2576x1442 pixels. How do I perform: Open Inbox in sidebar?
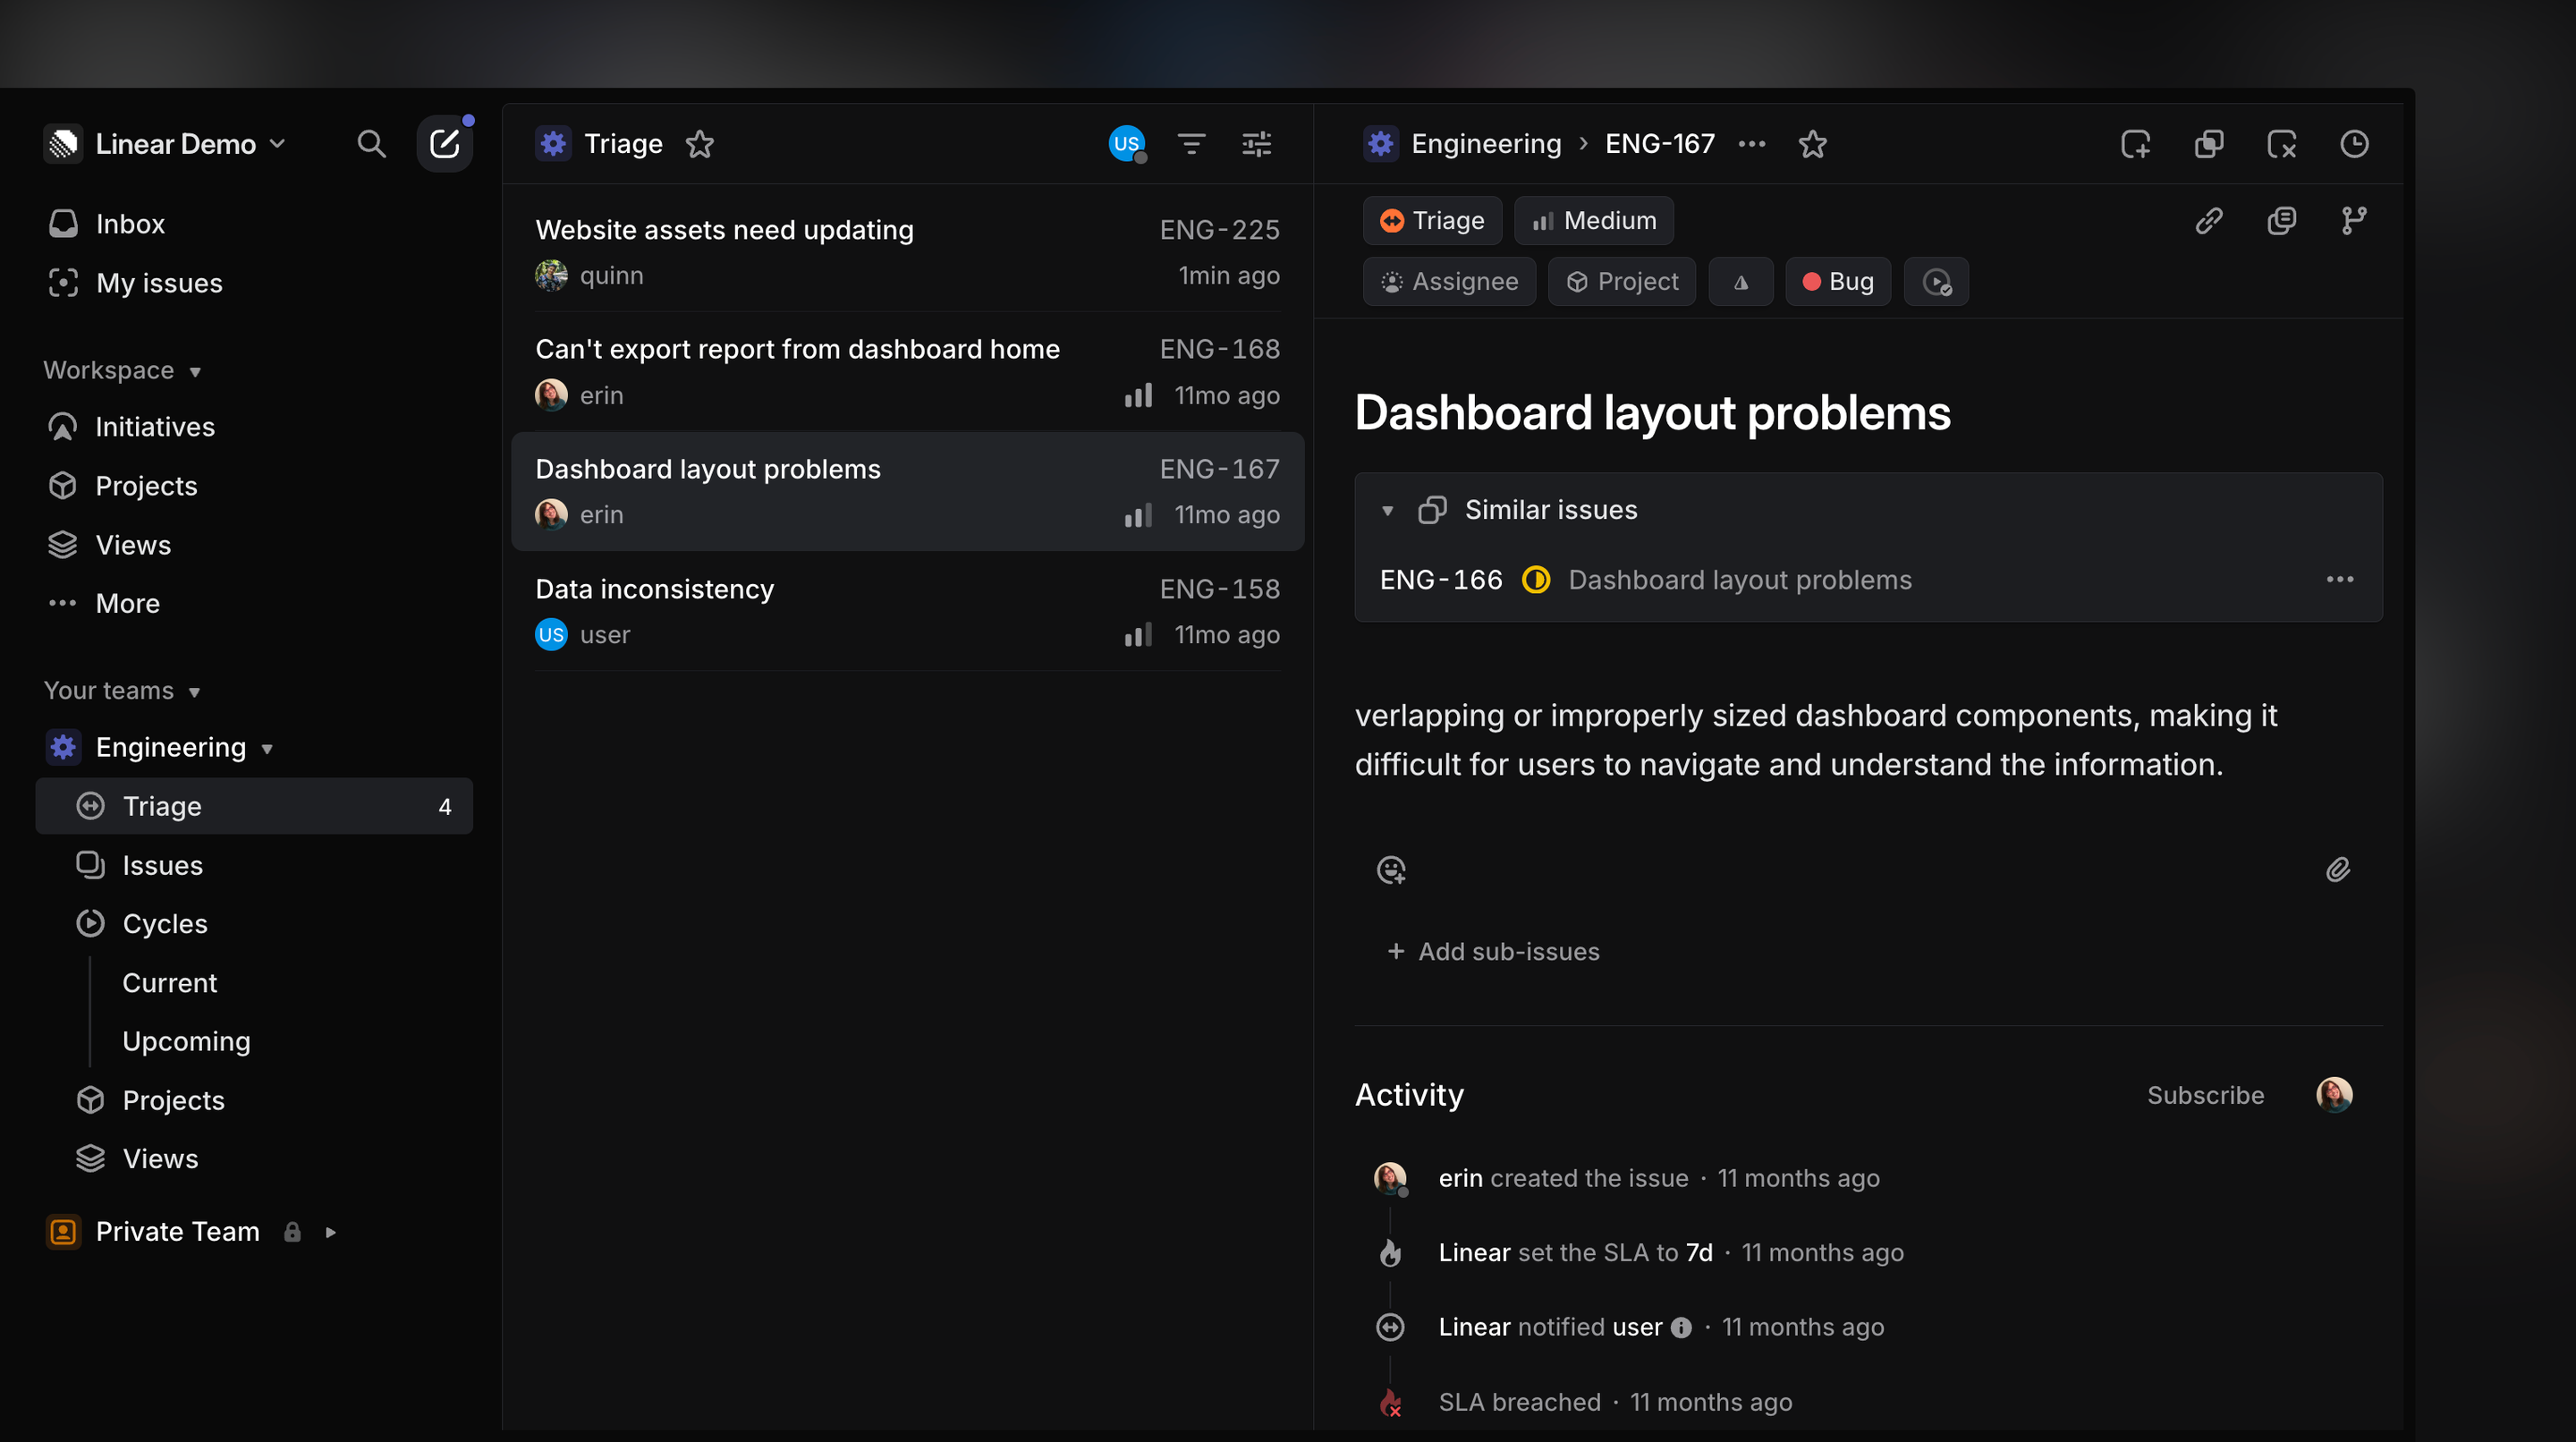click(254, 224)
